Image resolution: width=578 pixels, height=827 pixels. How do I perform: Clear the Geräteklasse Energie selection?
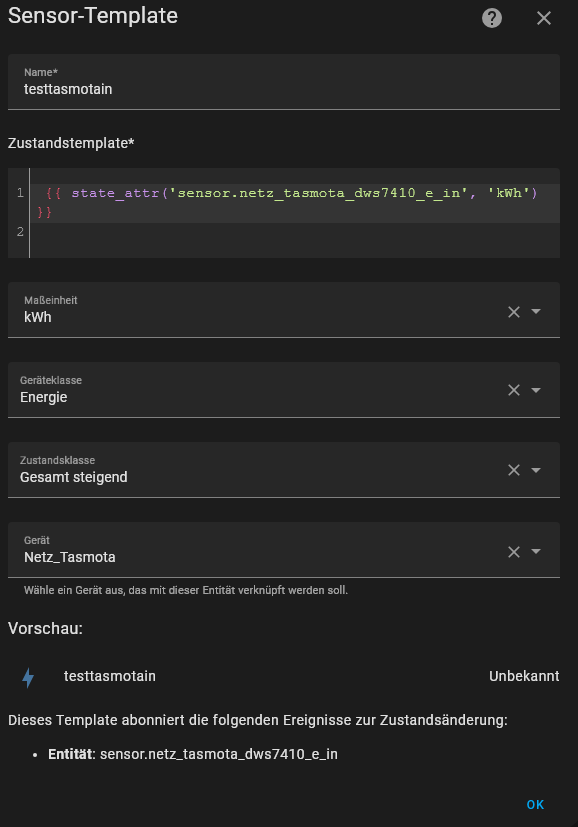[514, 390]
